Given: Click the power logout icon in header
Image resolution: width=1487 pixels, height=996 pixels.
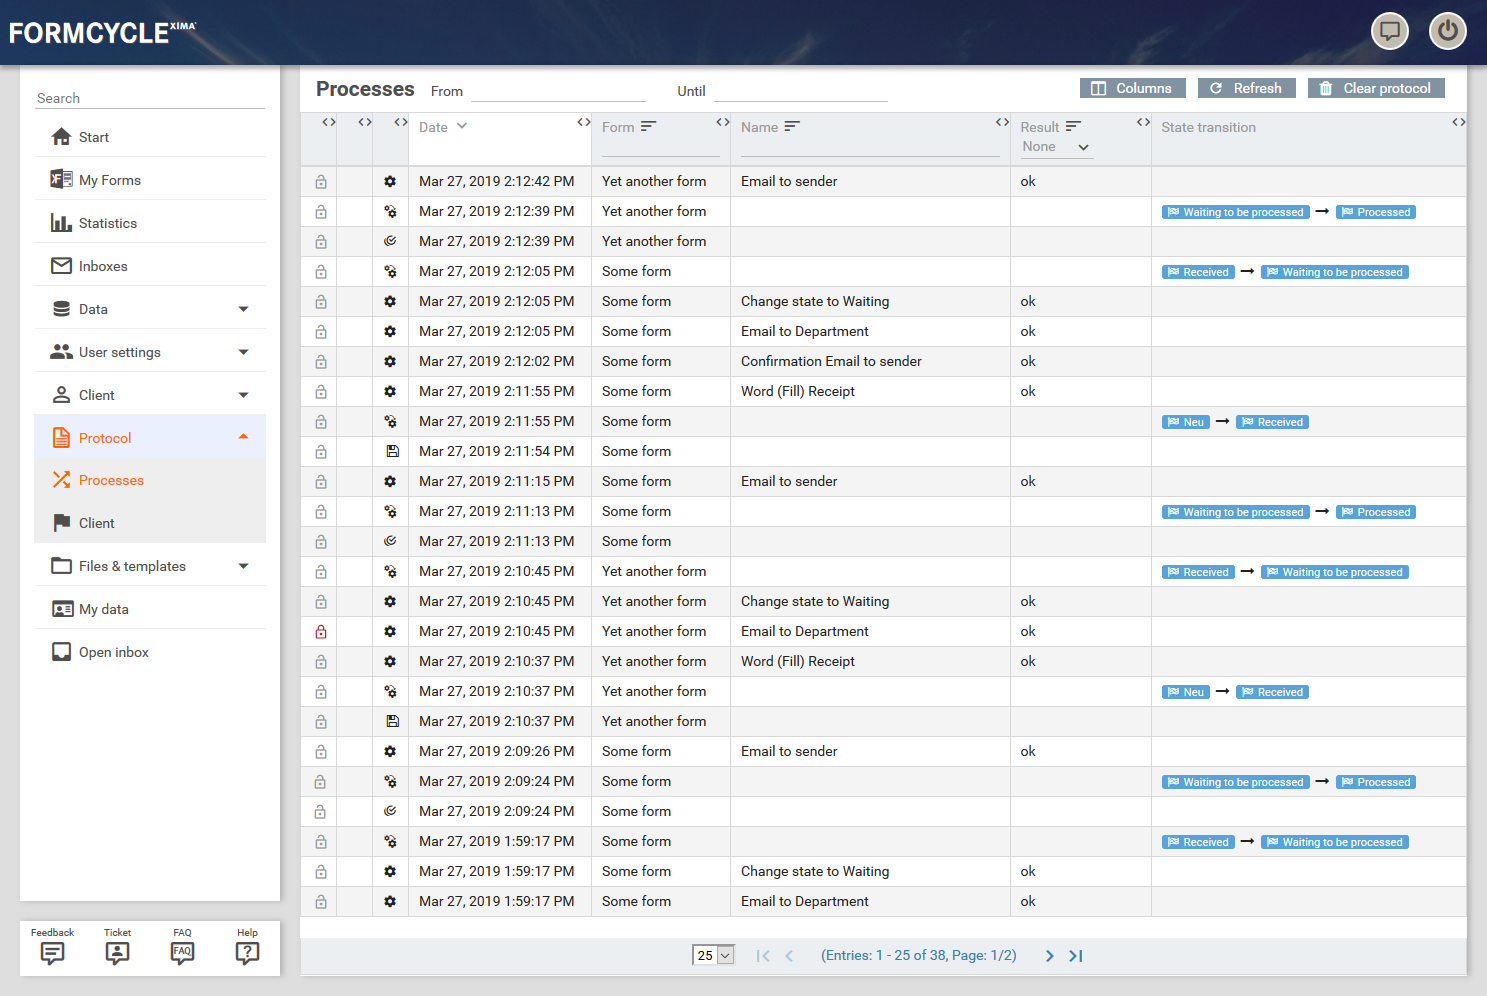Looking at the screenshot, I should [x=1447, y=31].
